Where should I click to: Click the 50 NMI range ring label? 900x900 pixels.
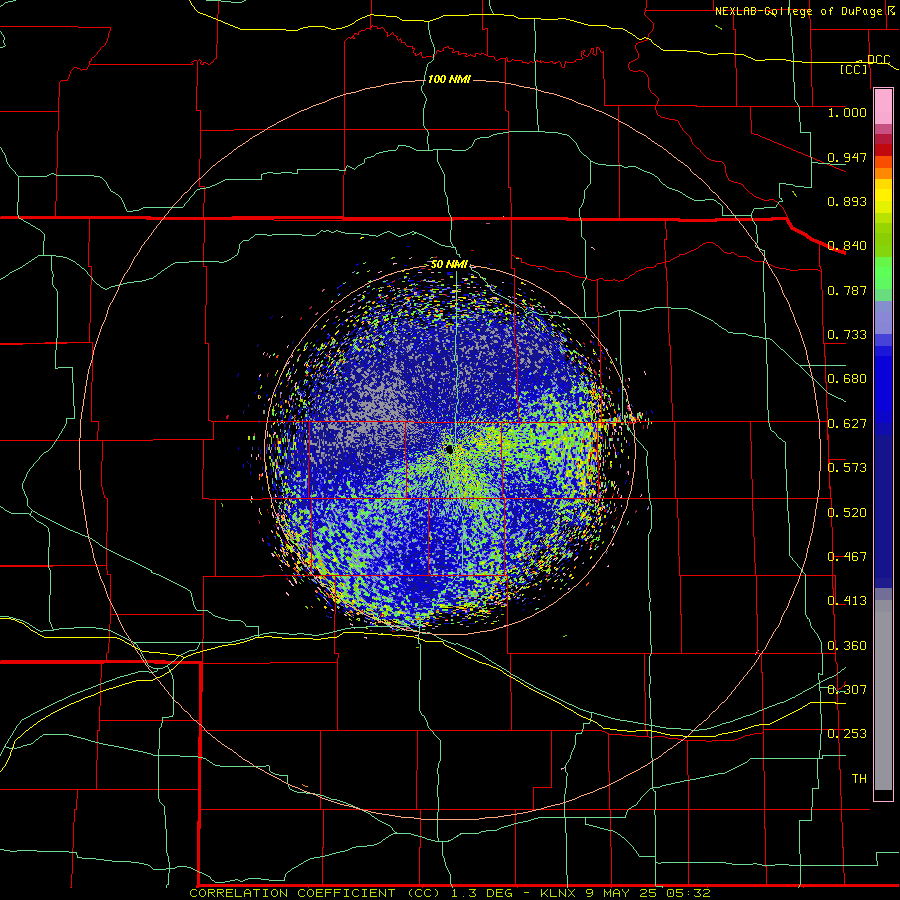[449, 265]
